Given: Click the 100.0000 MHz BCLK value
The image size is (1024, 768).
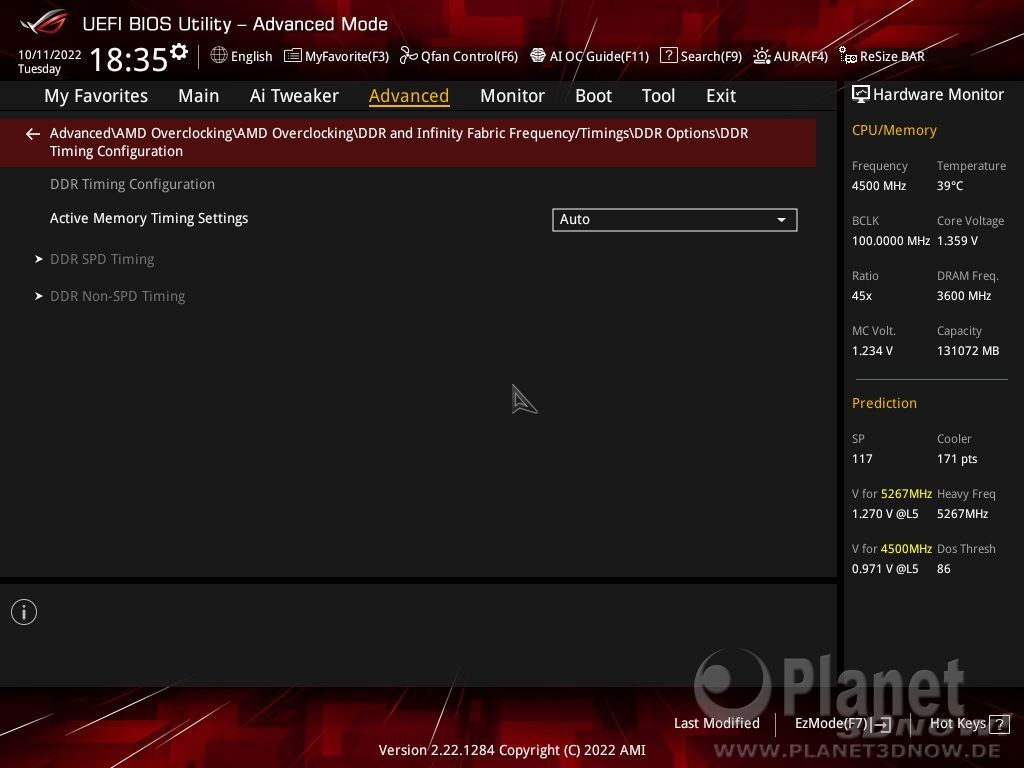Looking at the screenshot, I should click(891, 241).
